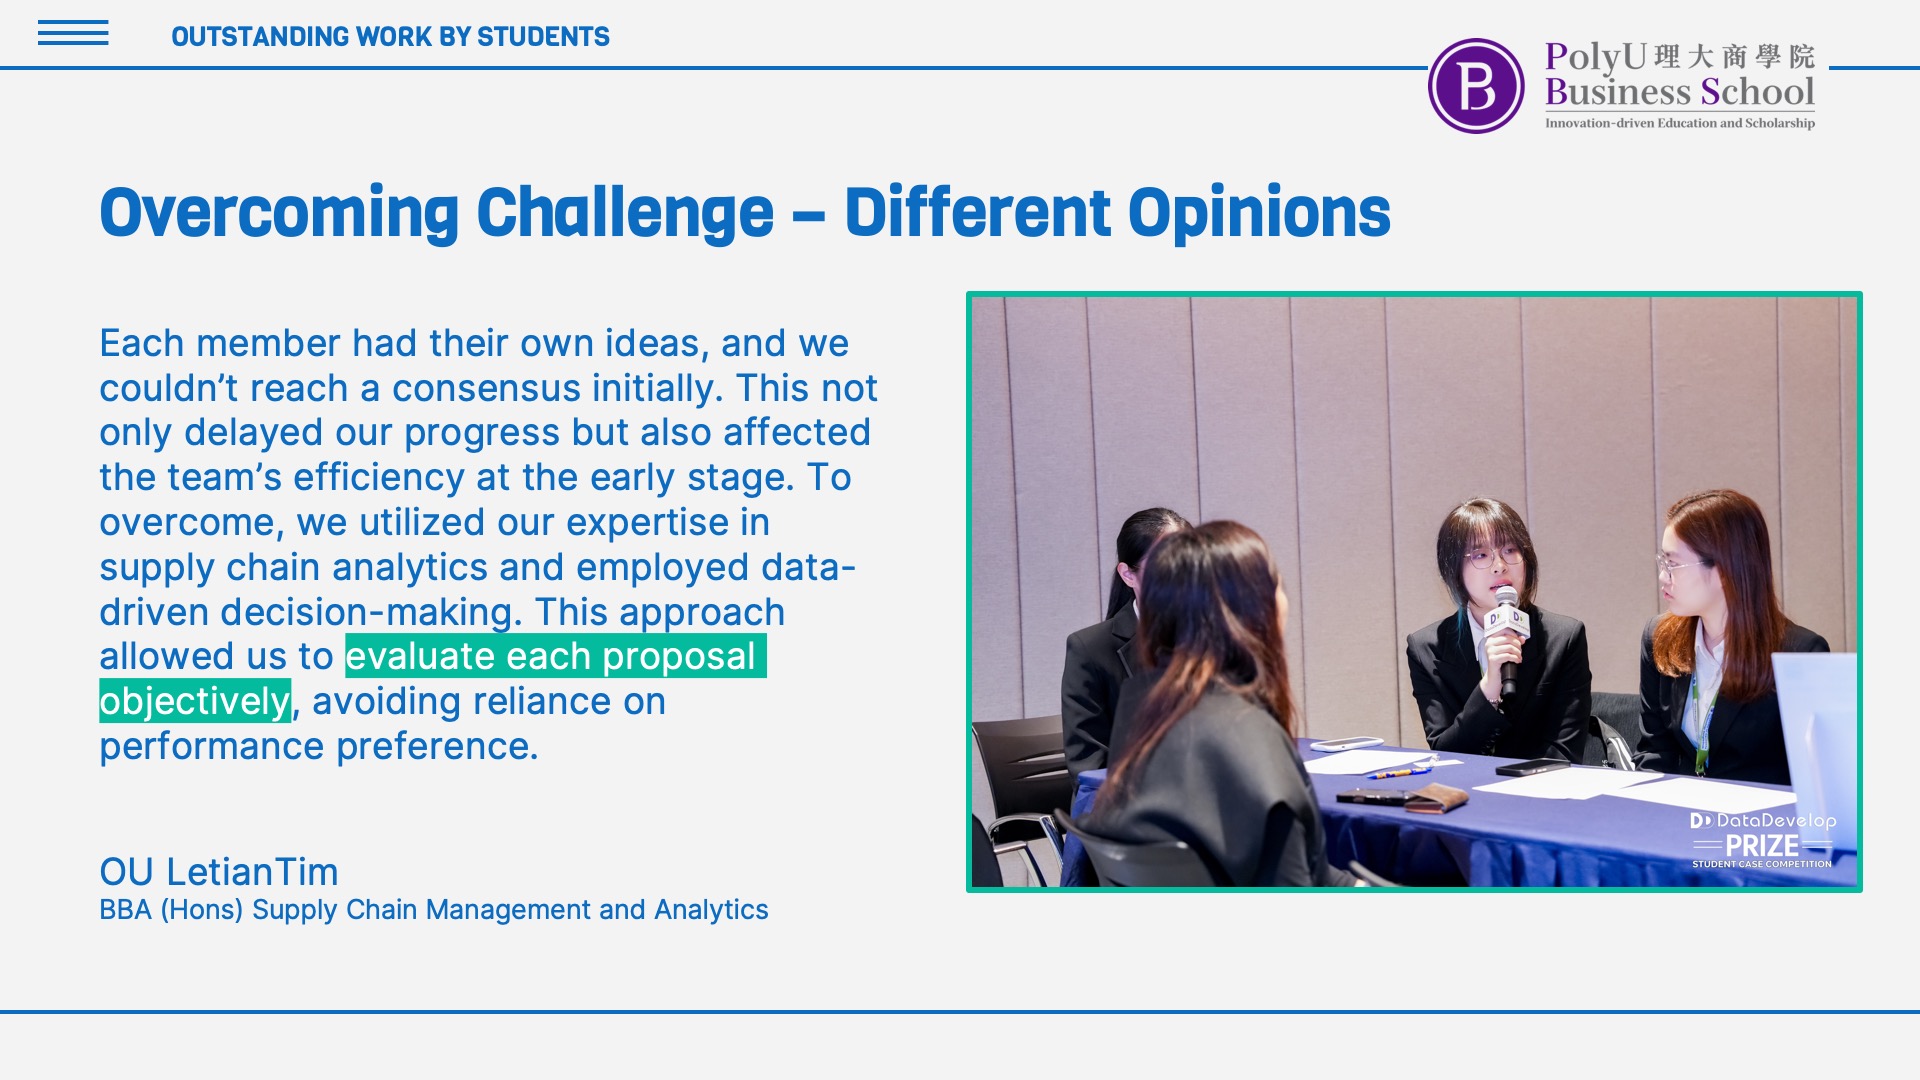Click the three-line menu icon

[73, 34]
